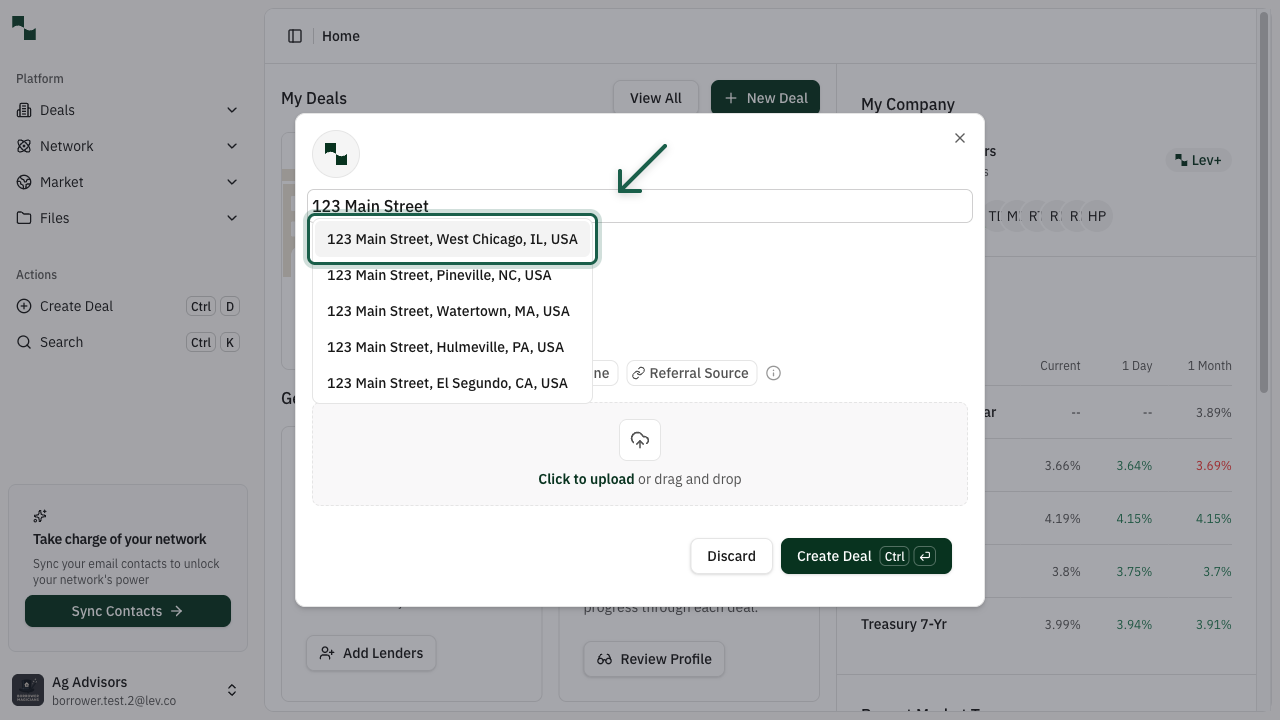Open Network from the sidebar icon
Viewport: 1280px width, 720px height.
pyautogui.click(x=22, y=145)
